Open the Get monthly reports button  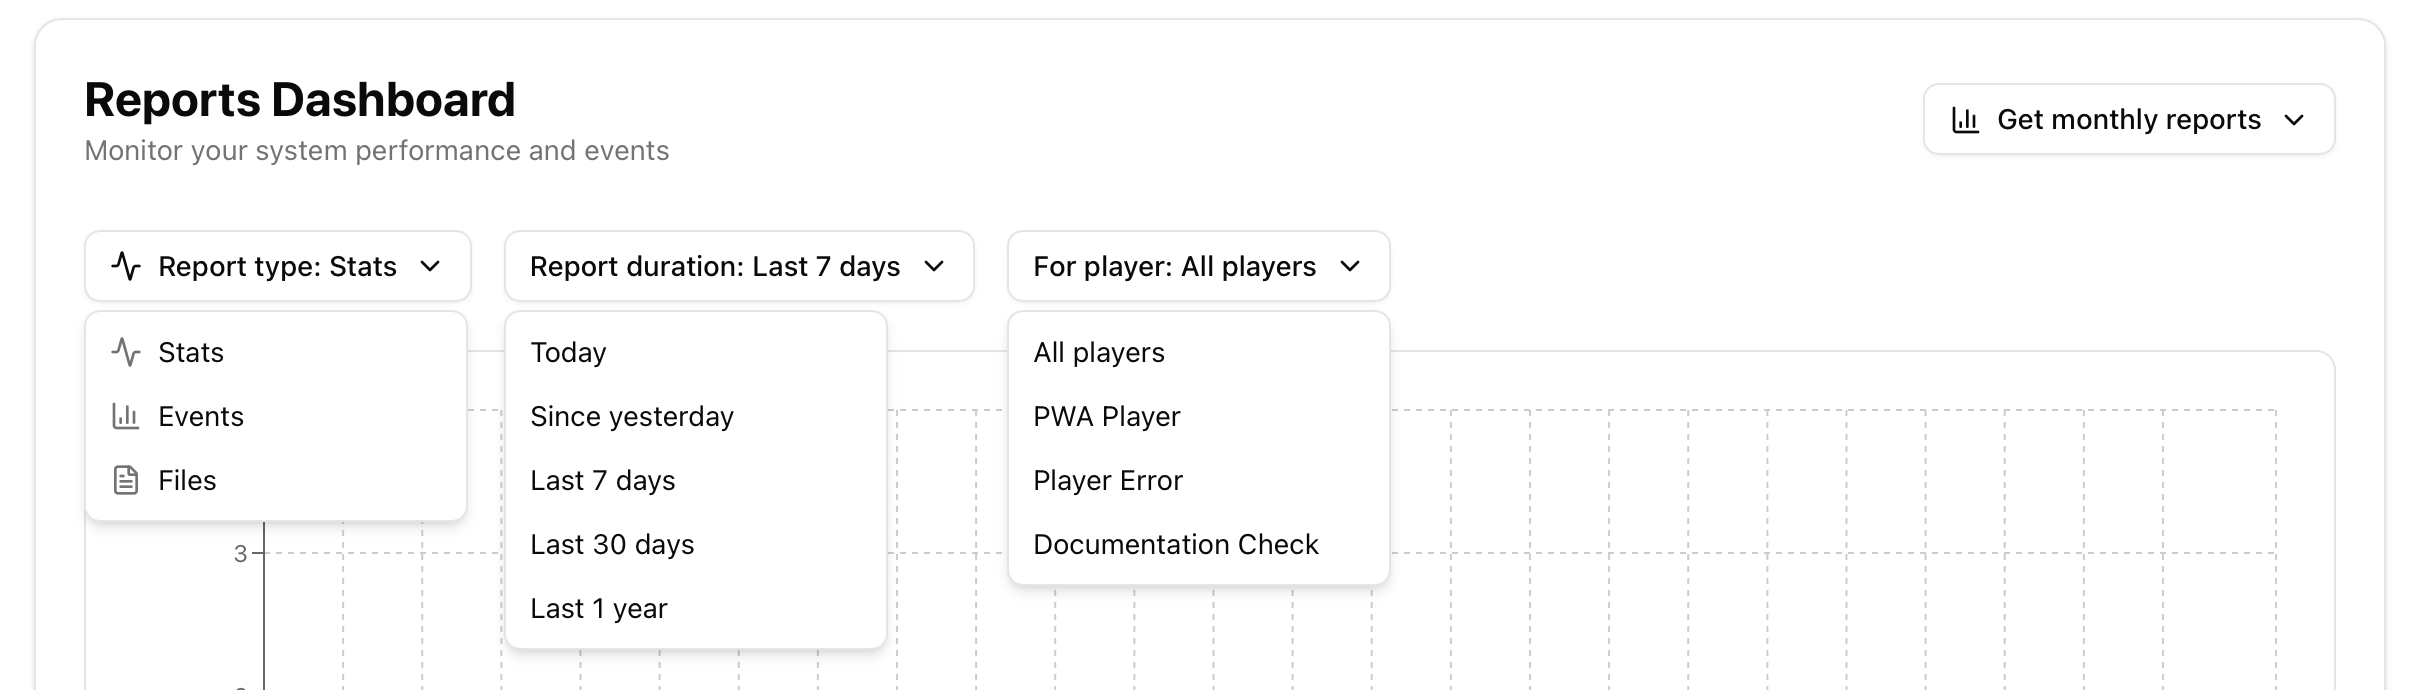click(x=2128, y=120)
